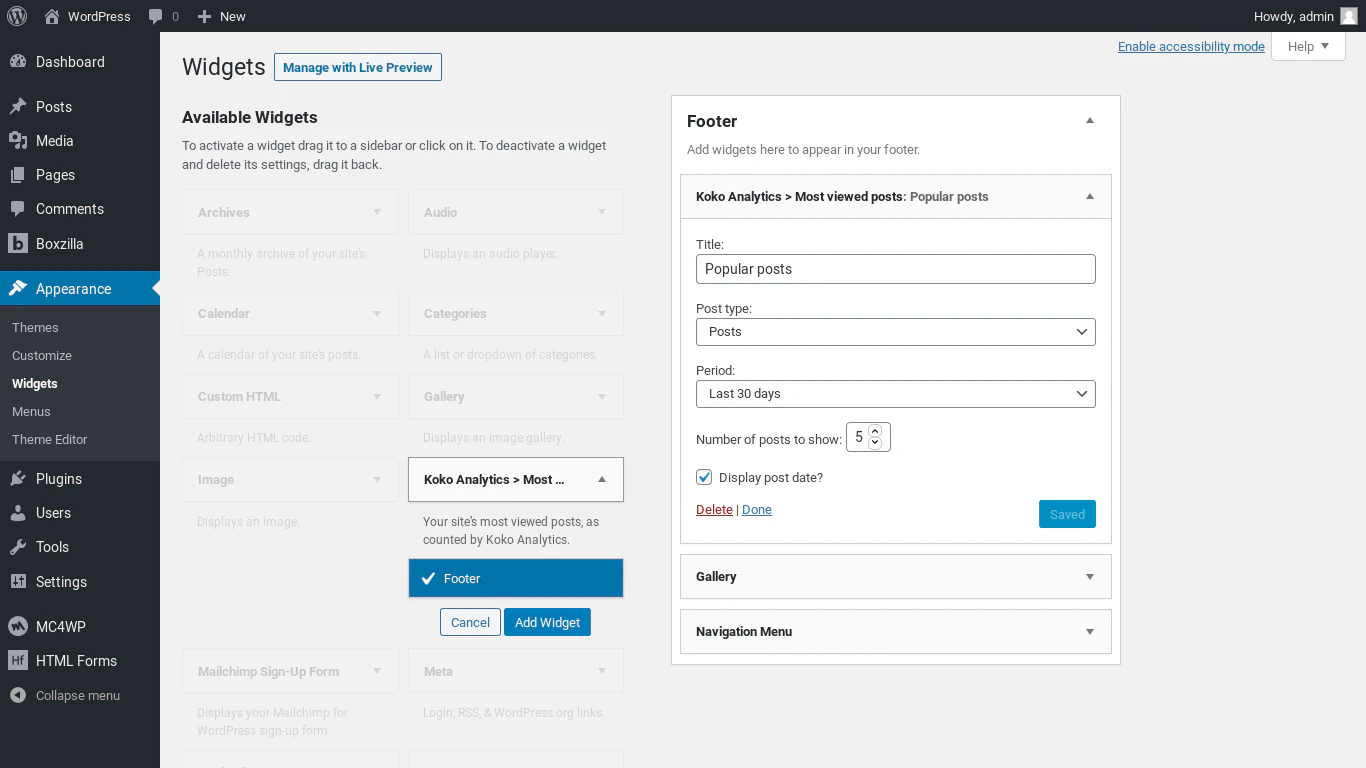Click the Add Widget button

pos(547,622)
